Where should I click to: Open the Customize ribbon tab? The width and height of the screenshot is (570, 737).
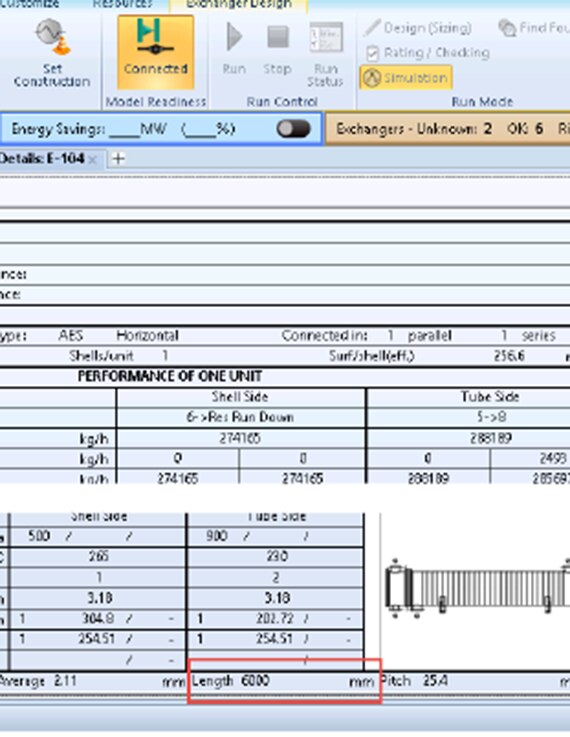(x=30, y=4)
